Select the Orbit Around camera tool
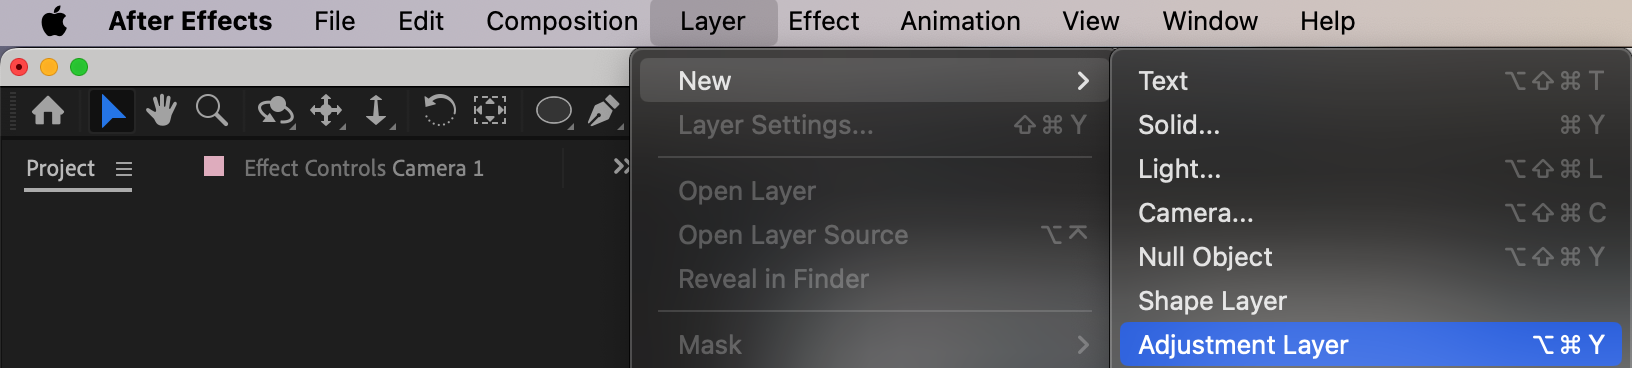This screenshot has height=368, width=1632. [x=275, y=111]
